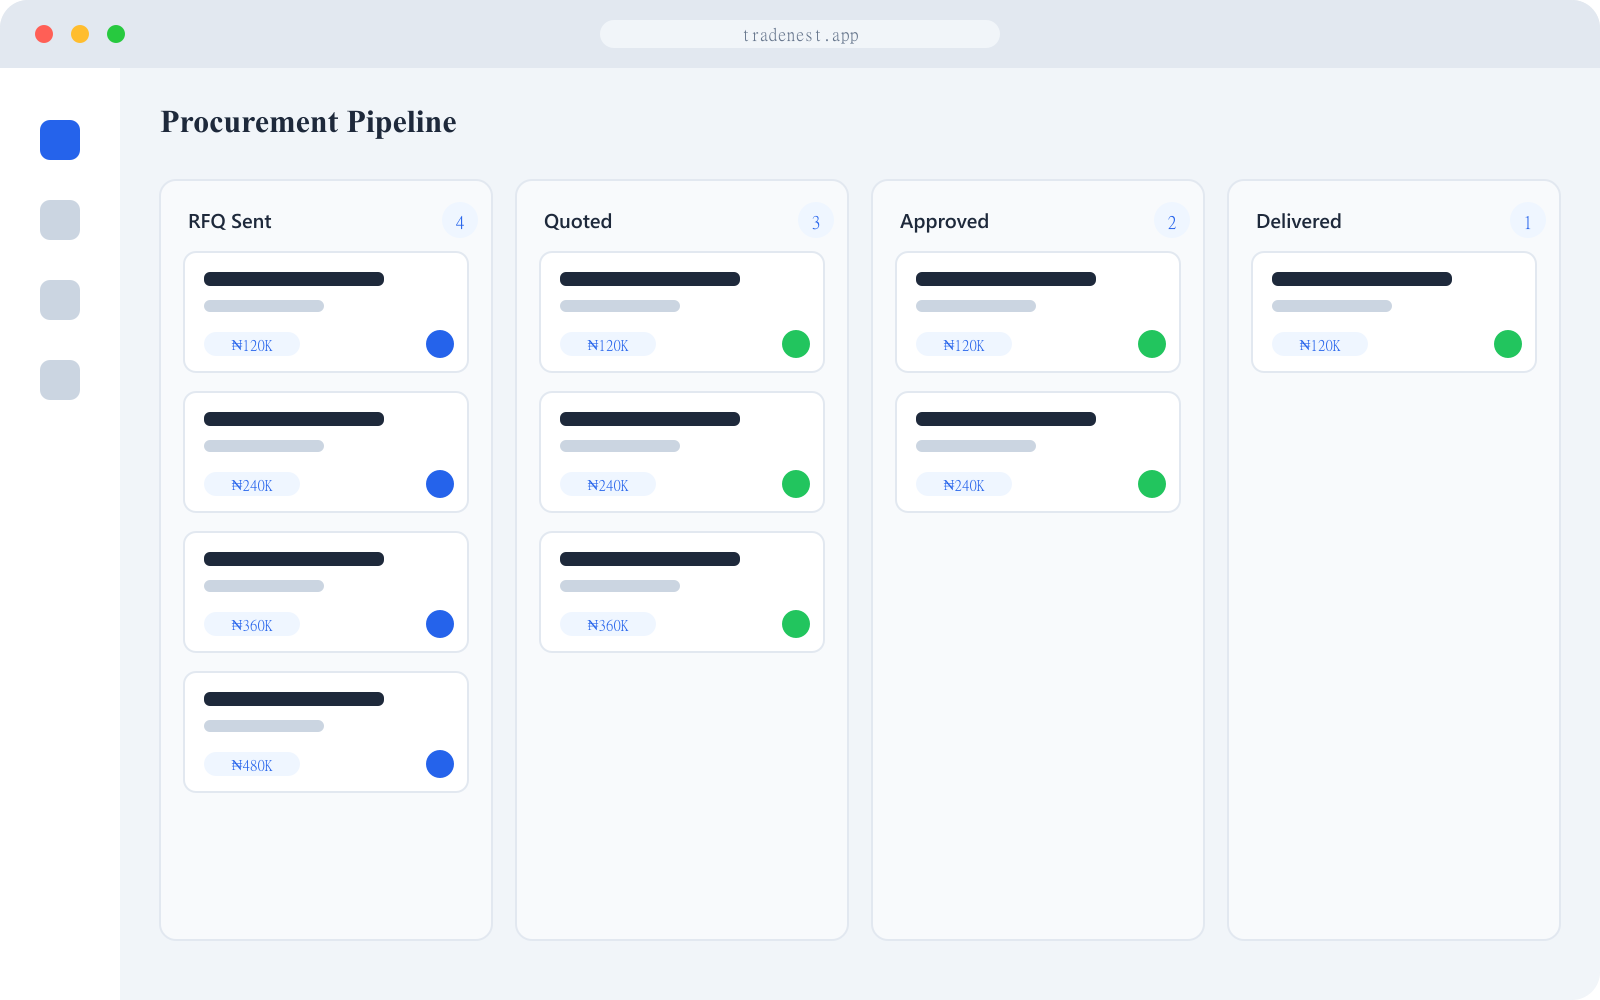Click the green status dot on Quoted ₦120K card

point(796,344)
